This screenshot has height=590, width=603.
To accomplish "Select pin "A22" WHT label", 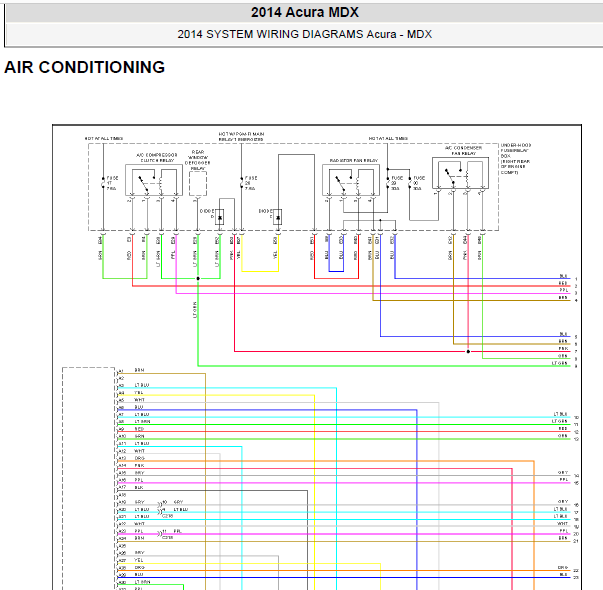I will pyautogui.click(x=132, y=524).
